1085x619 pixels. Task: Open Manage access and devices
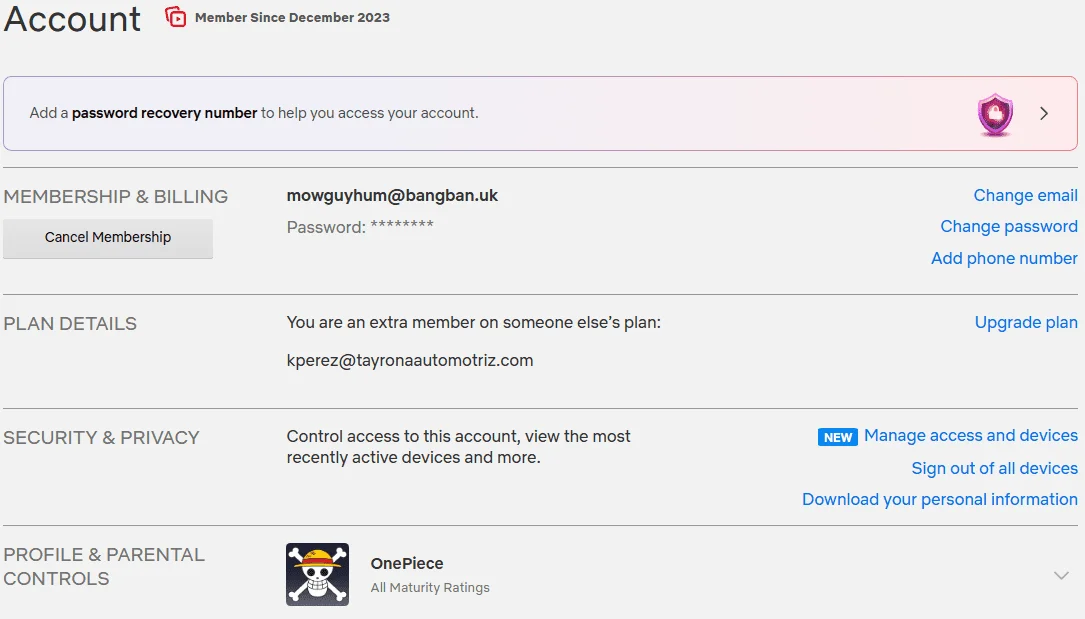971,436
